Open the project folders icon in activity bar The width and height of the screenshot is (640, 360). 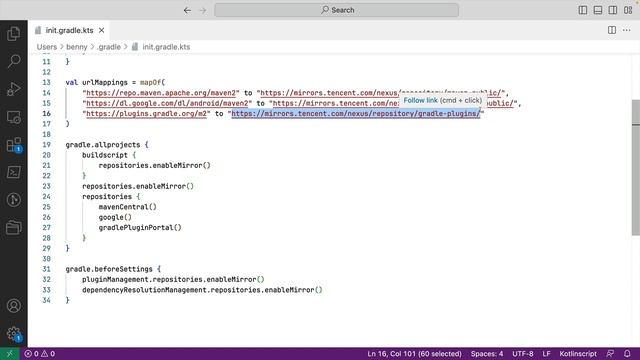coord(13,227)
